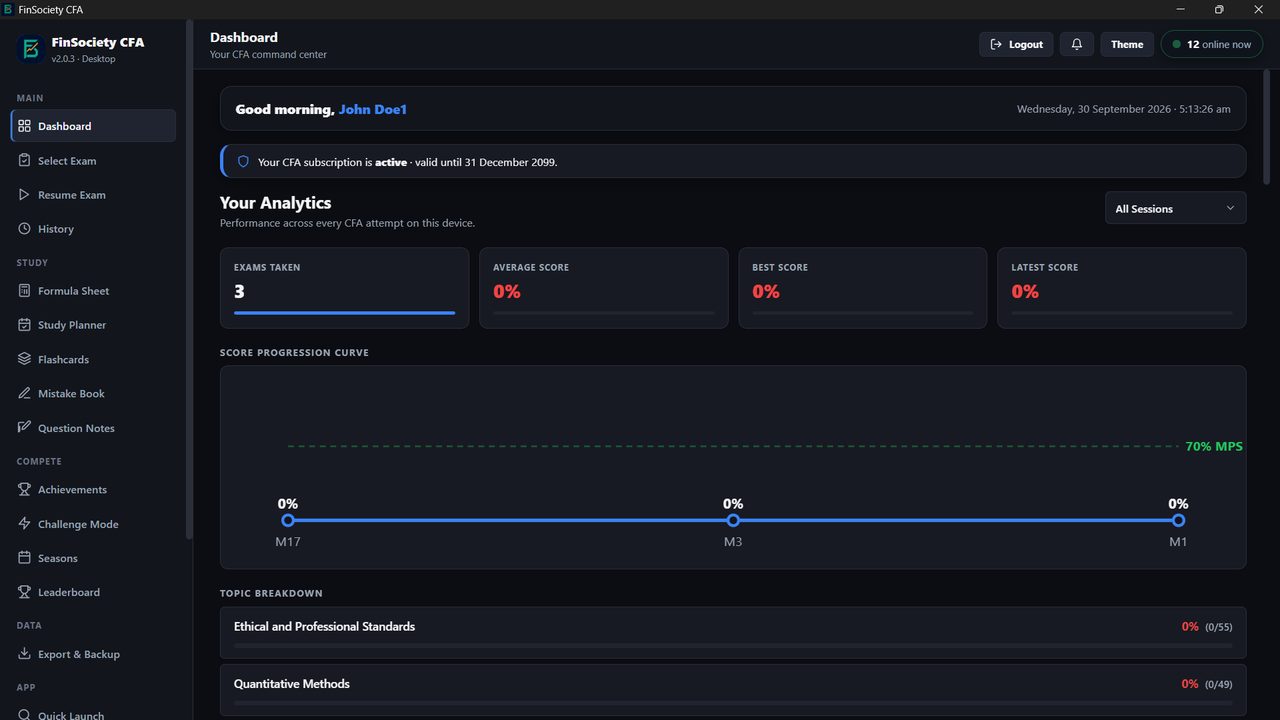Image resolution: width=1280 pixels, height=720 pixels.
Task: Click the Formula Sheet calculator icon
Action: point(25,290)
